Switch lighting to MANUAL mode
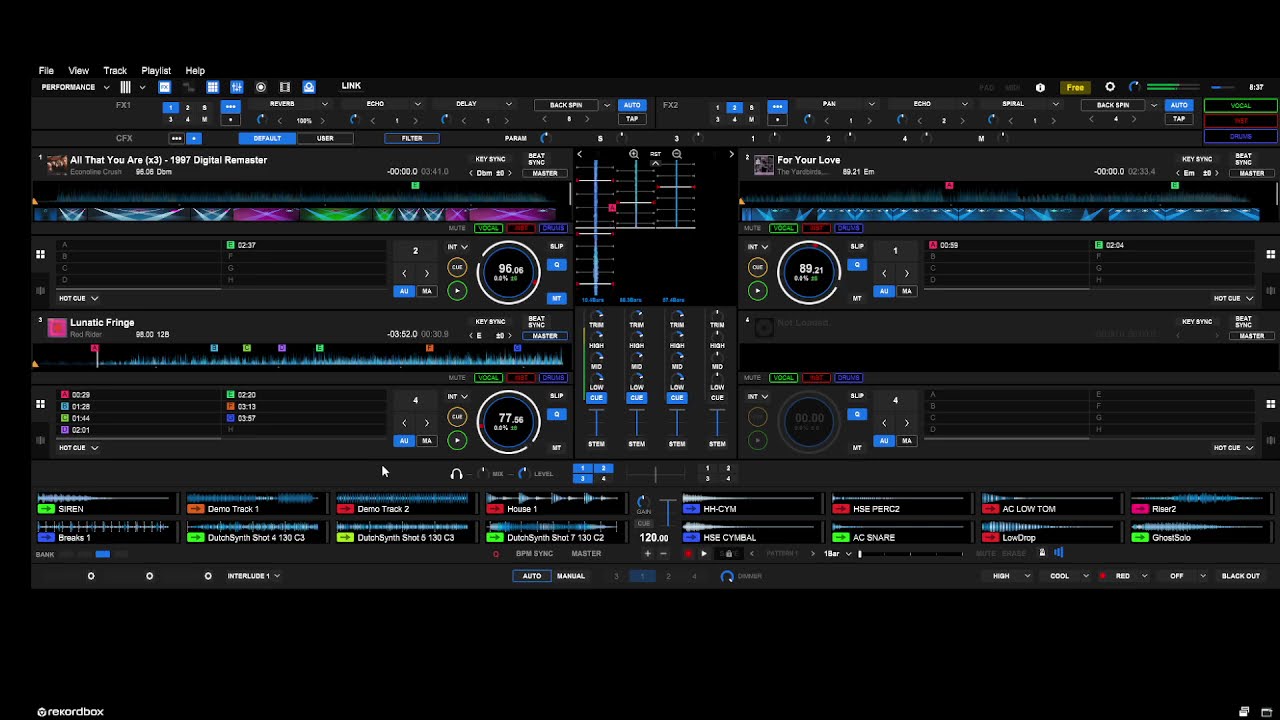This screenshot has width=1280, height=720. [571, 576]
